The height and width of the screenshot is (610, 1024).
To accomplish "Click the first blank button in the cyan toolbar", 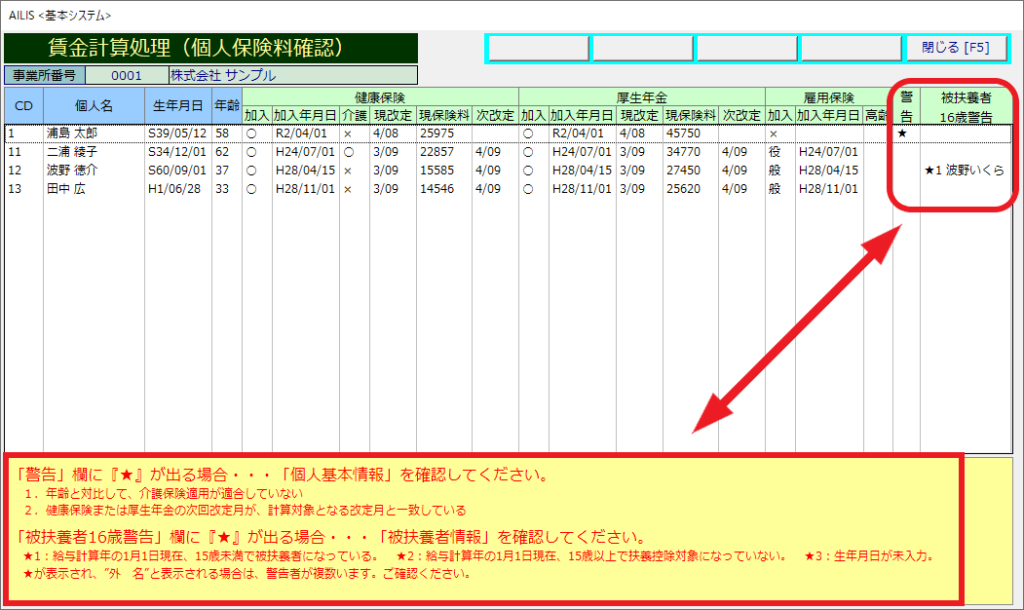I will (539, 48).
